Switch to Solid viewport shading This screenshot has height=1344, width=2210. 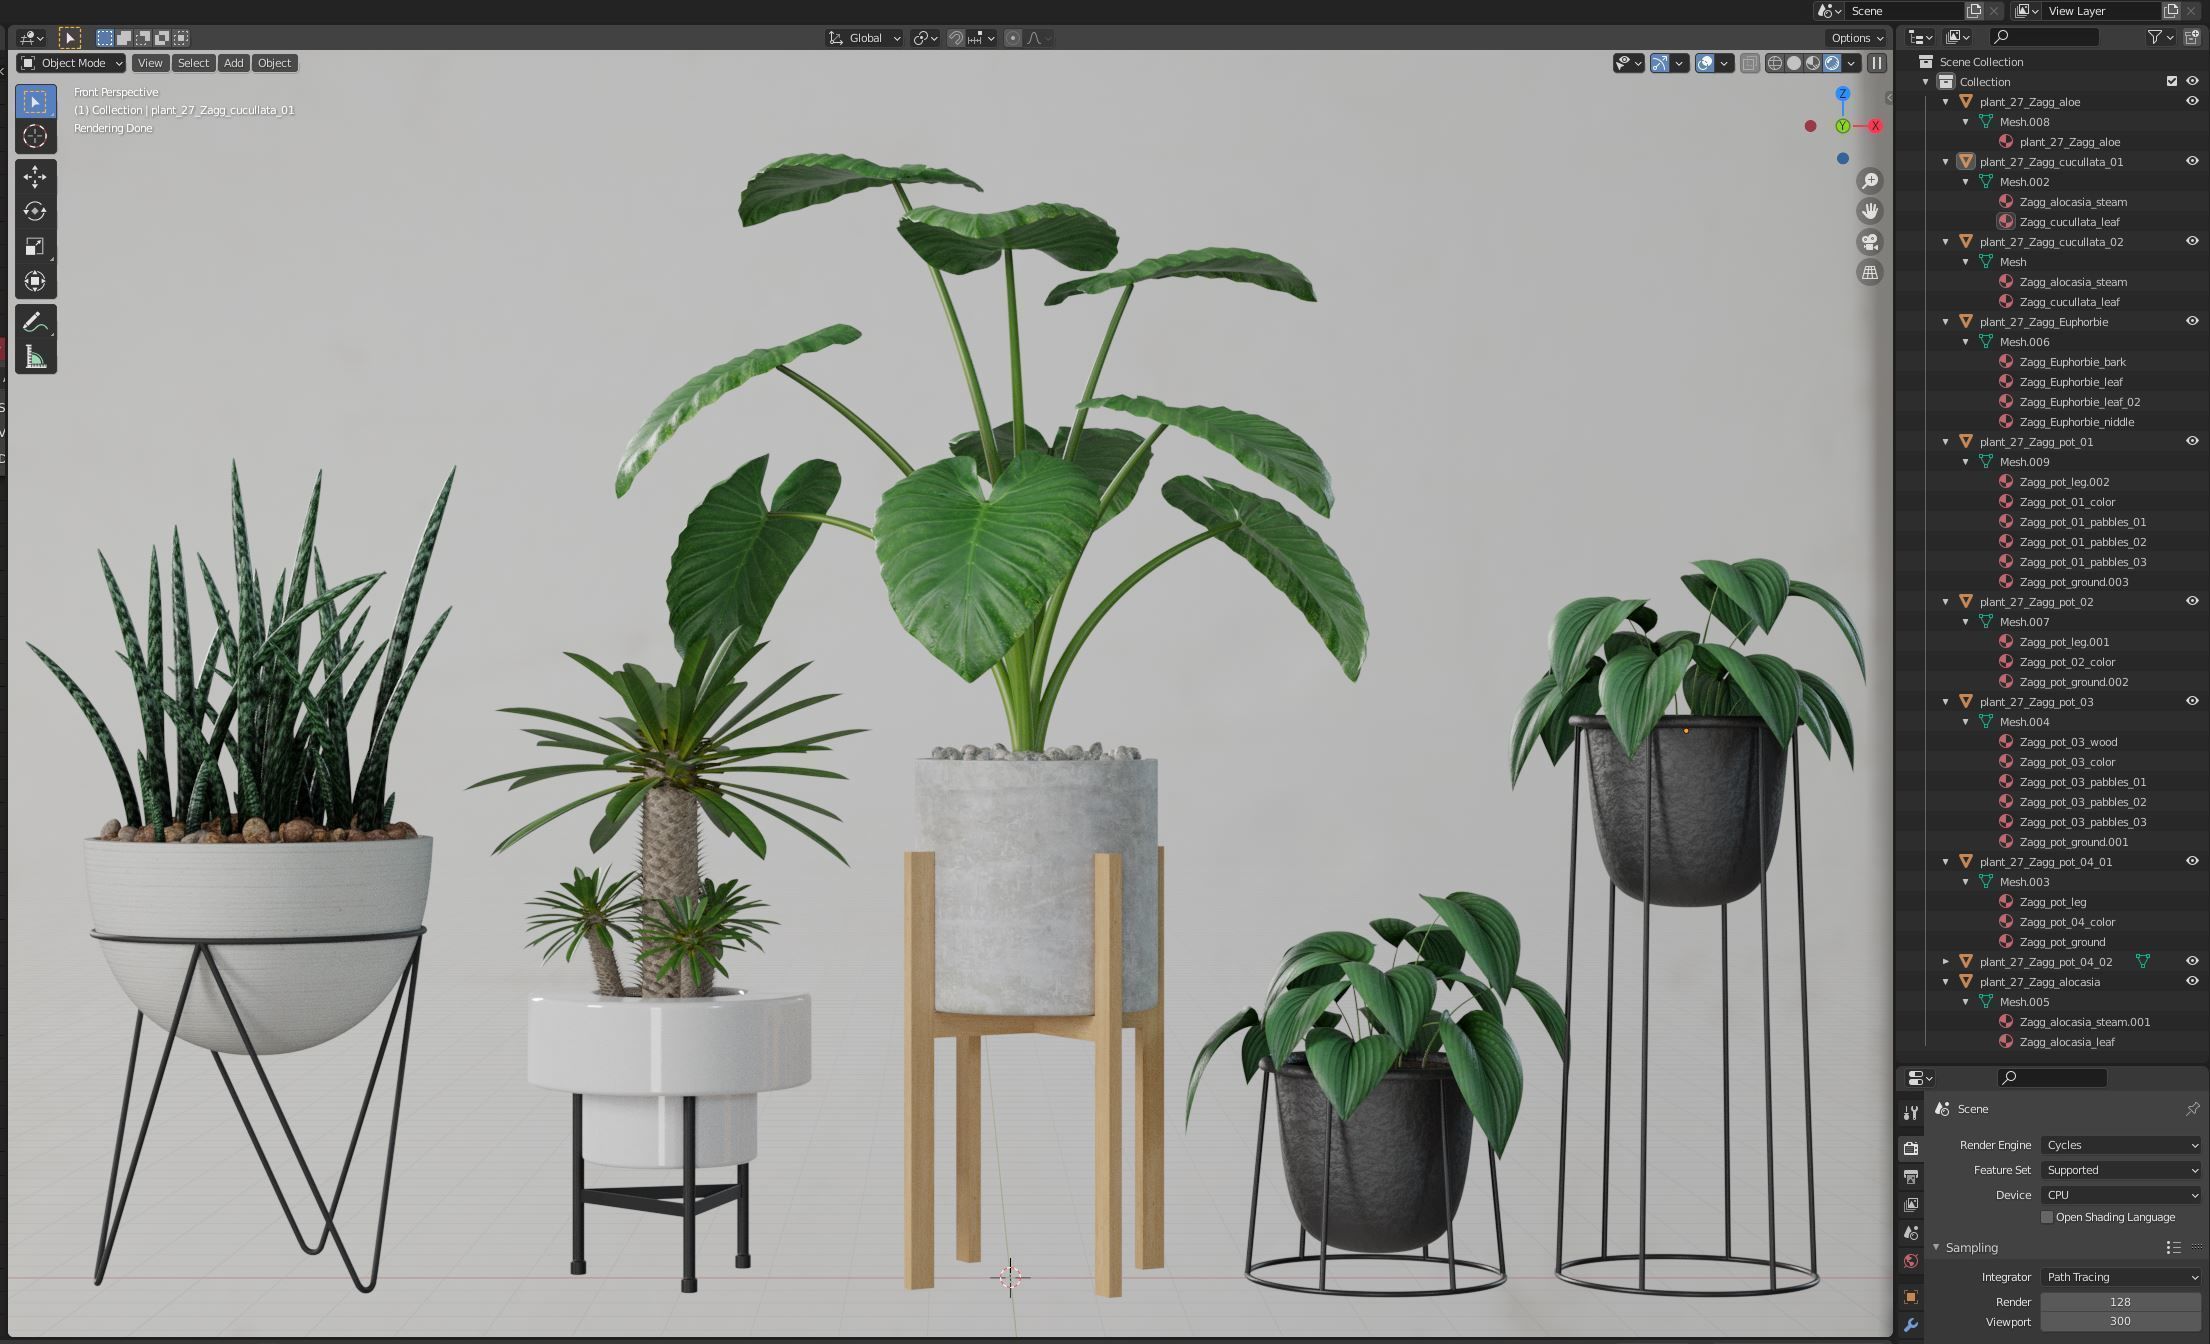pyautogui.click(x=1793, y=63)
